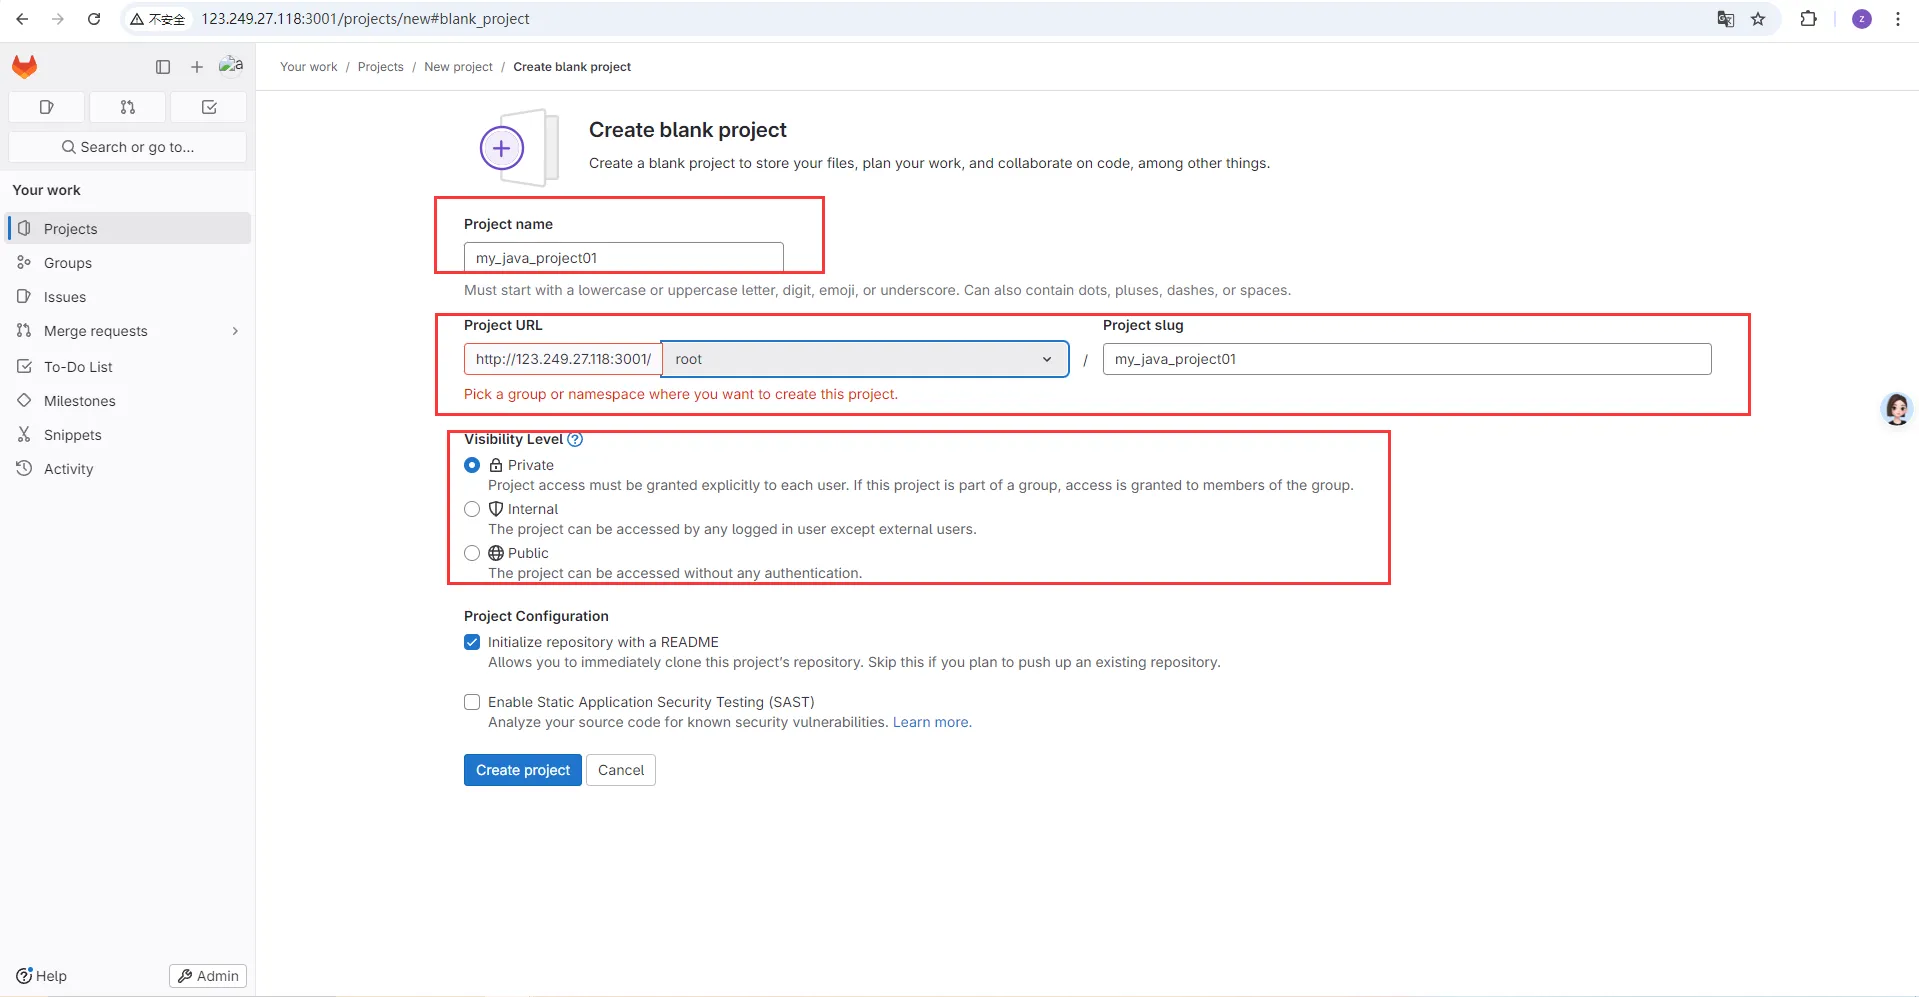Select the Internal visibility radio button

(472, 509)
